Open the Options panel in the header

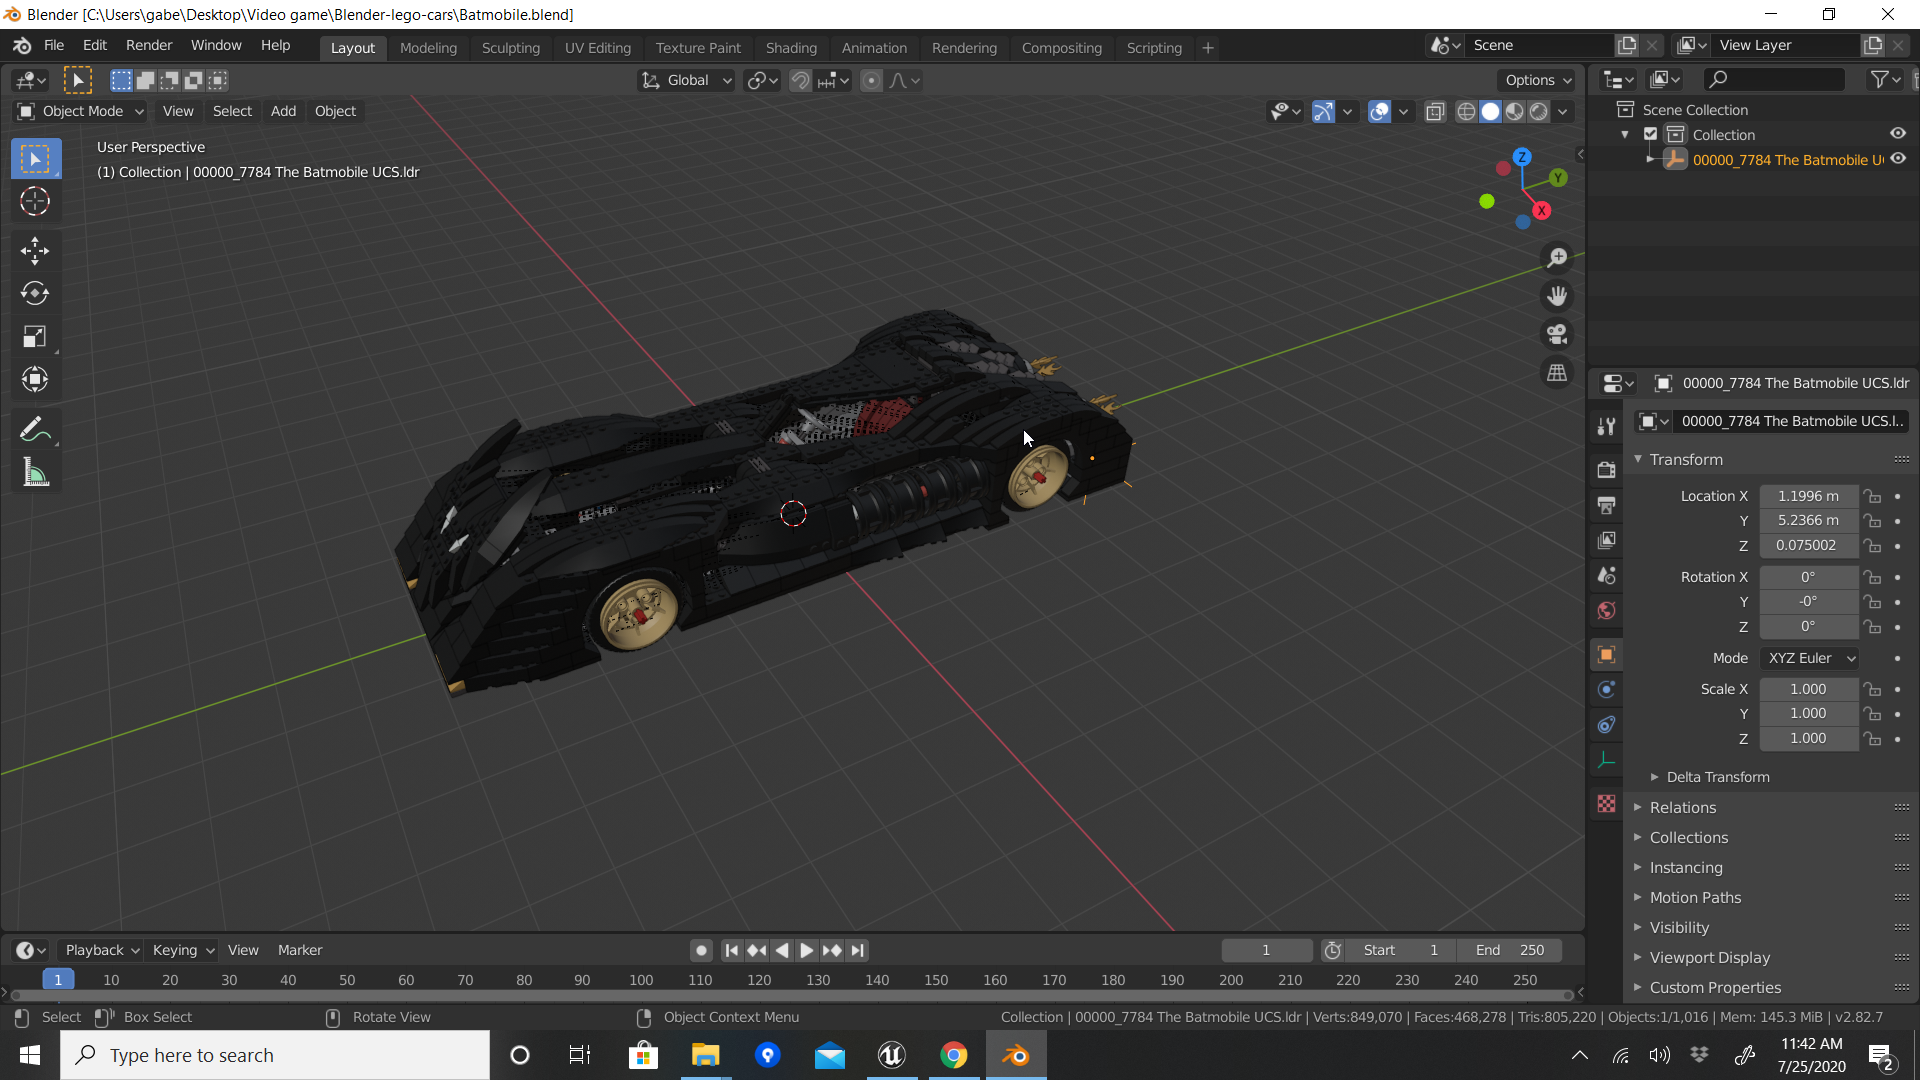1537,80
